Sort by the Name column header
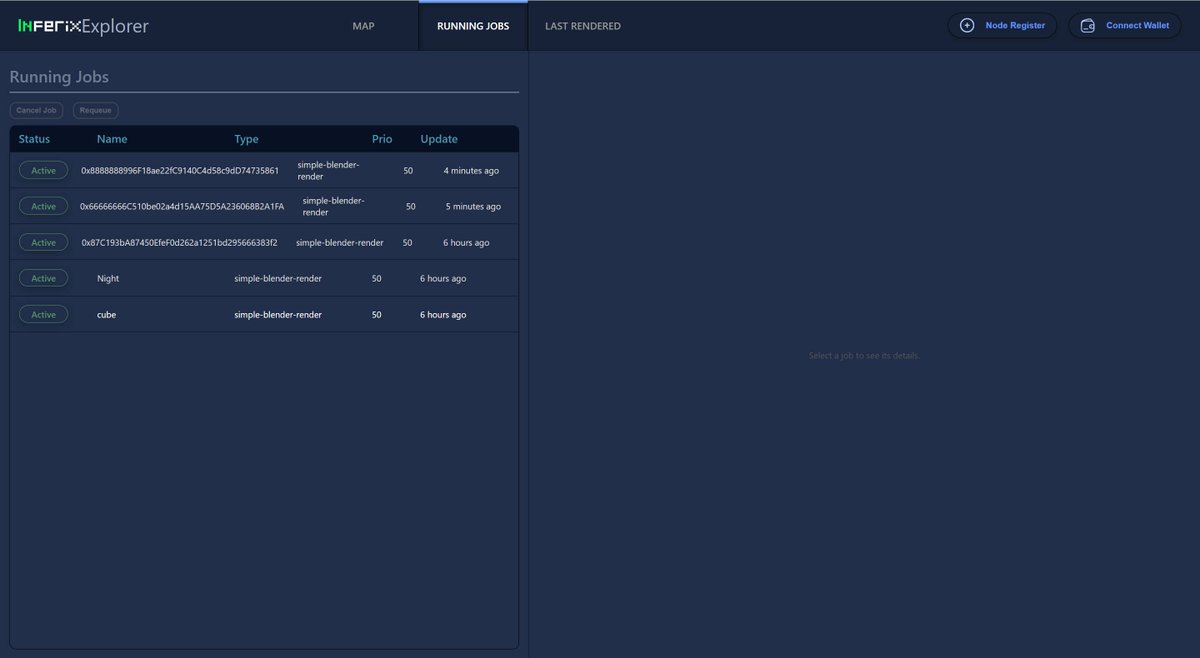 click(112, 139)
